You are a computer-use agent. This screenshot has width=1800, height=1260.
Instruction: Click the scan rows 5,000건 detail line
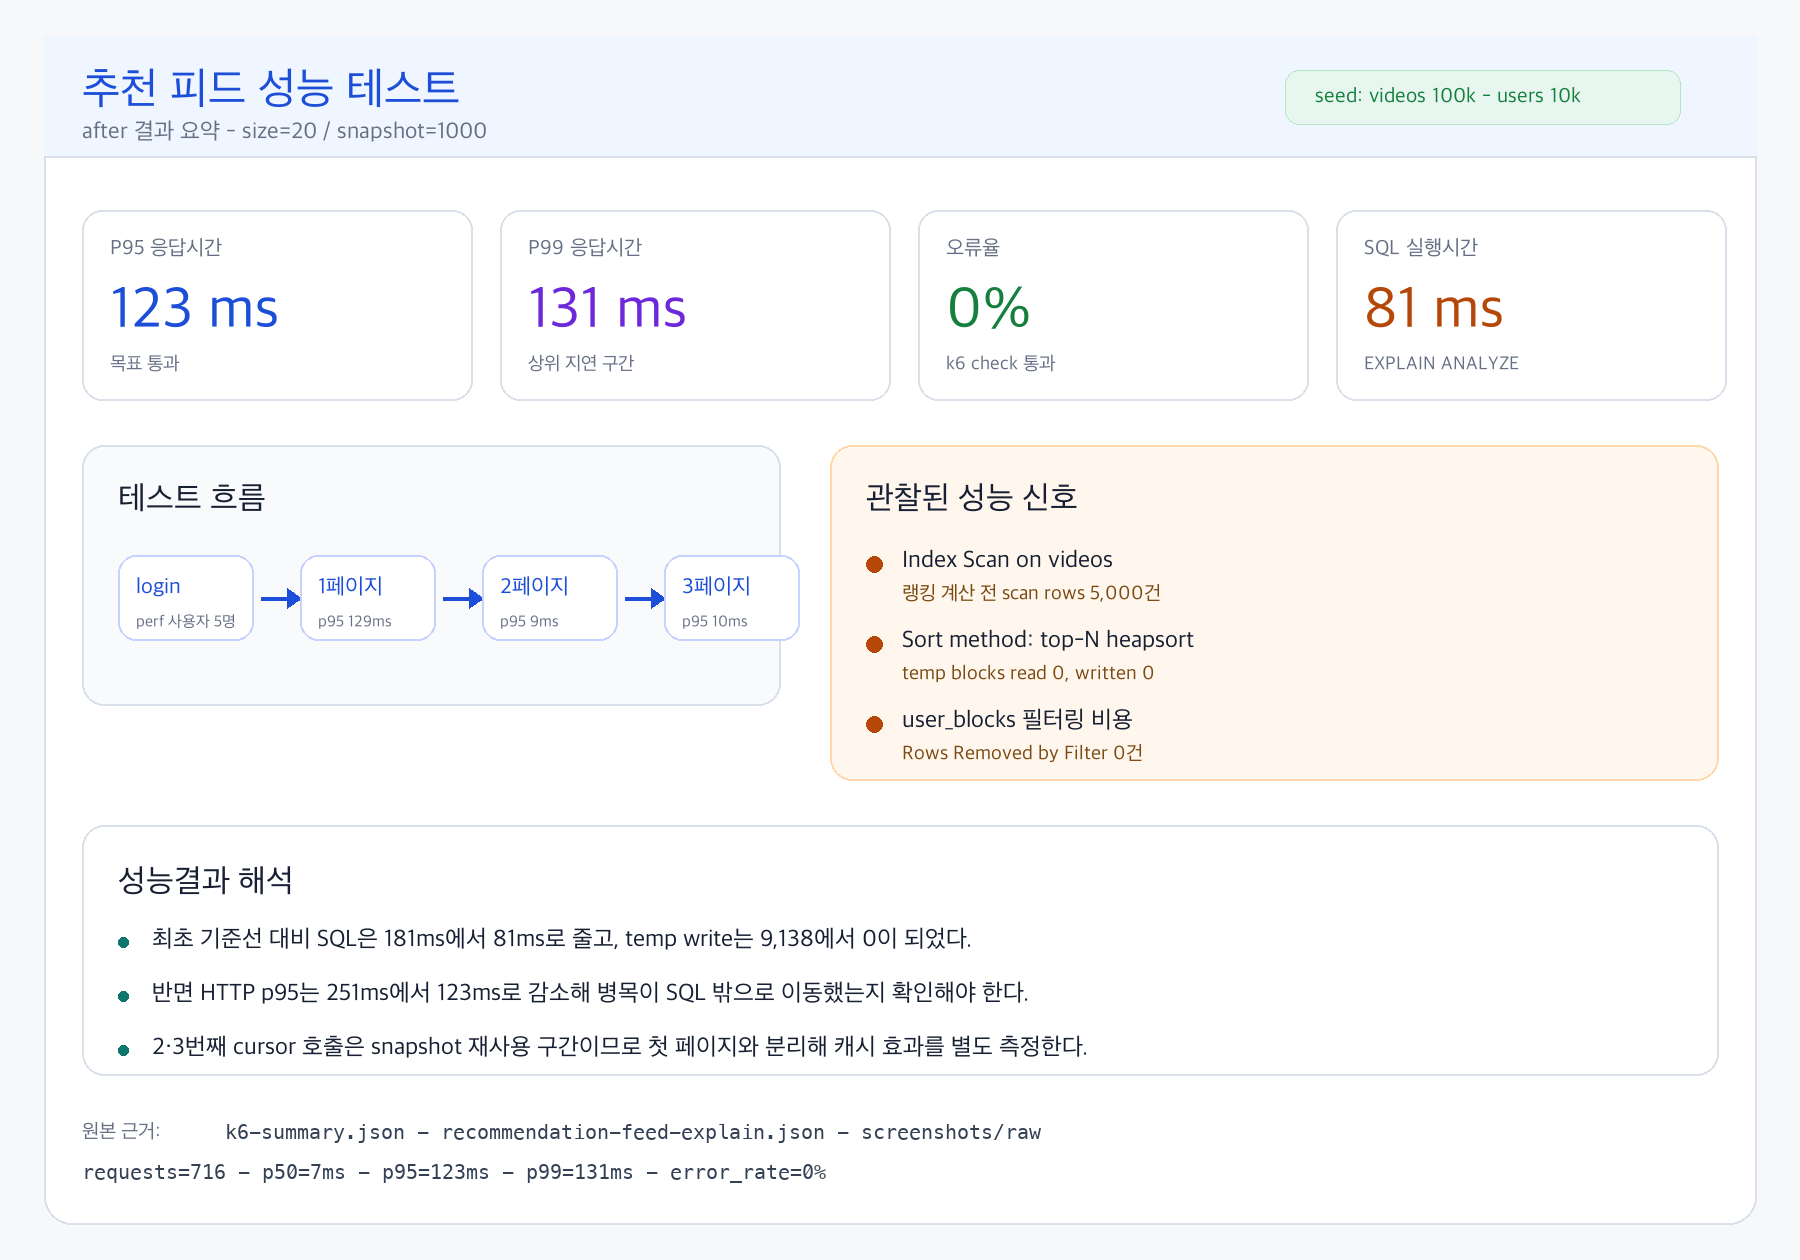(x=1031, y=593)
